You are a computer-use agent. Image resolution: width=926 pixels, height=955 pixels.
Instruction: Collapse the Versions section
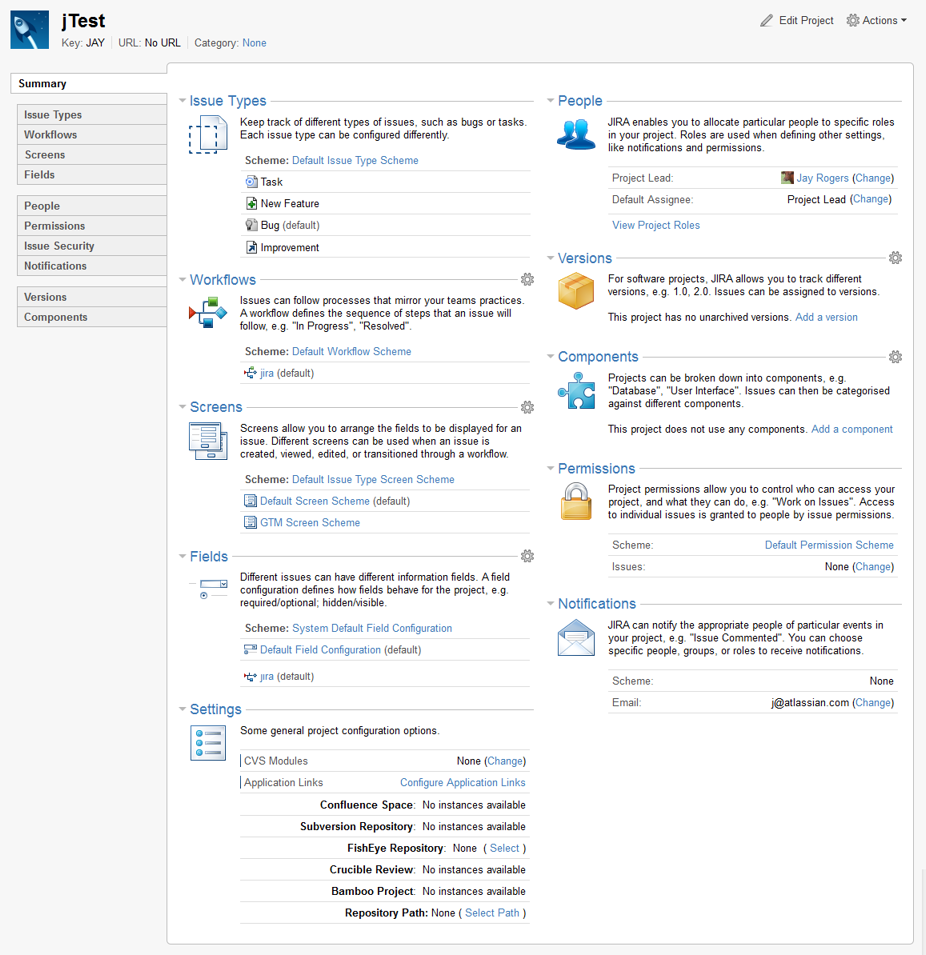[x=551, y=258]
